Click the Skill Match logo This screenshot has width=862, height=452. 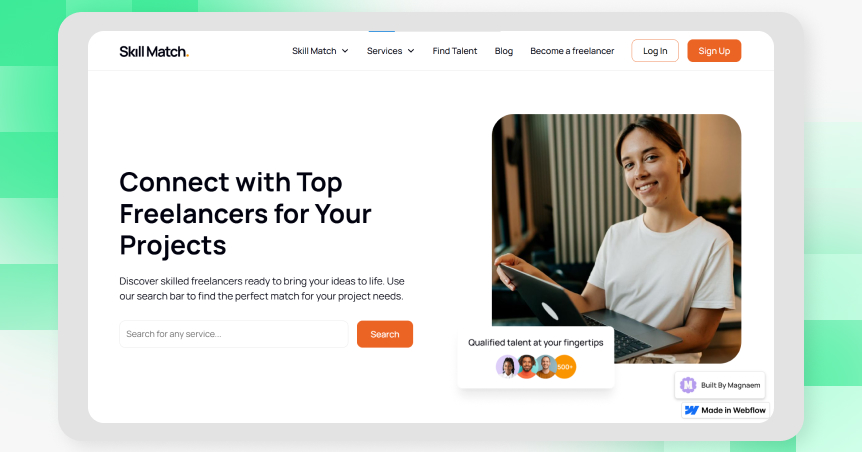pyautogui.click(x=154, y=51)
